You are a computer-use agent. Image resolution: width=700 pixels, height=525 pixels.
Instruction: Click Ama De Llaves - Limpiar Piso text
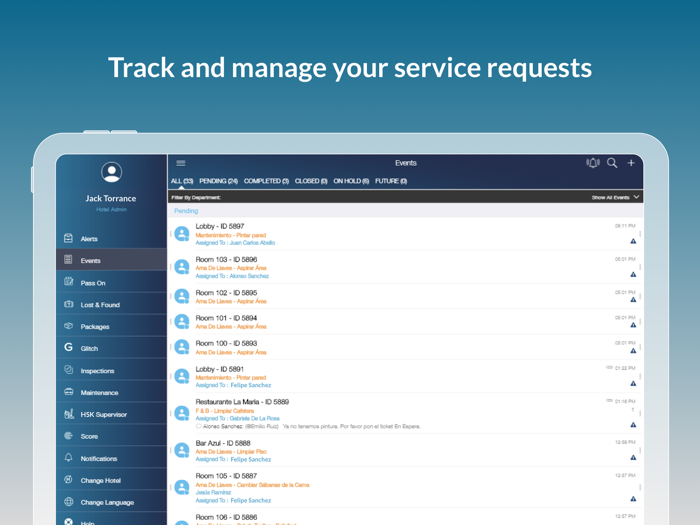tap(231, 452)
